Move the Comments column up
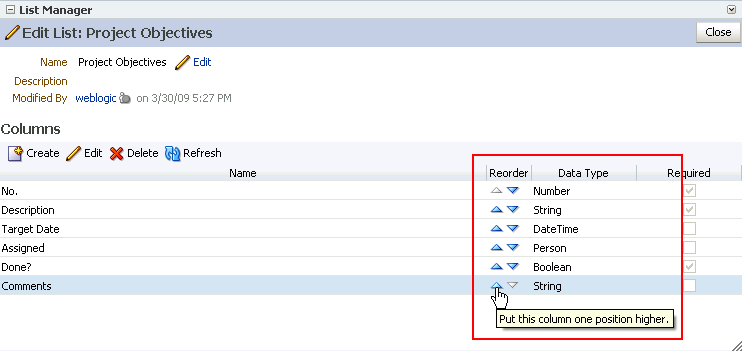The height and width of the screenshot is (364, 742). (x=496, y=285)
